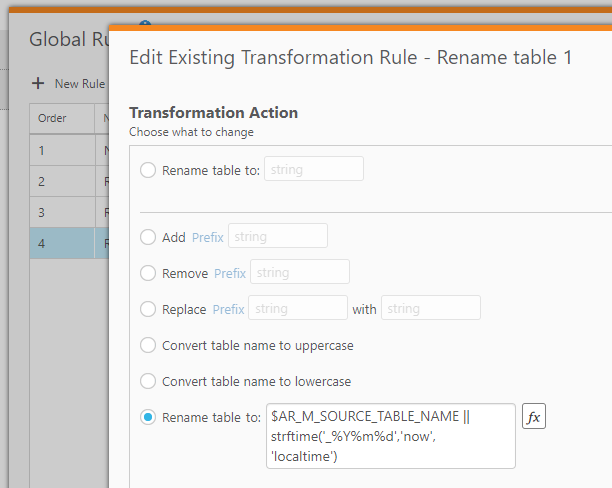
Task: Select the top 'Rename table to' radio option
Action: pos(148,170)
